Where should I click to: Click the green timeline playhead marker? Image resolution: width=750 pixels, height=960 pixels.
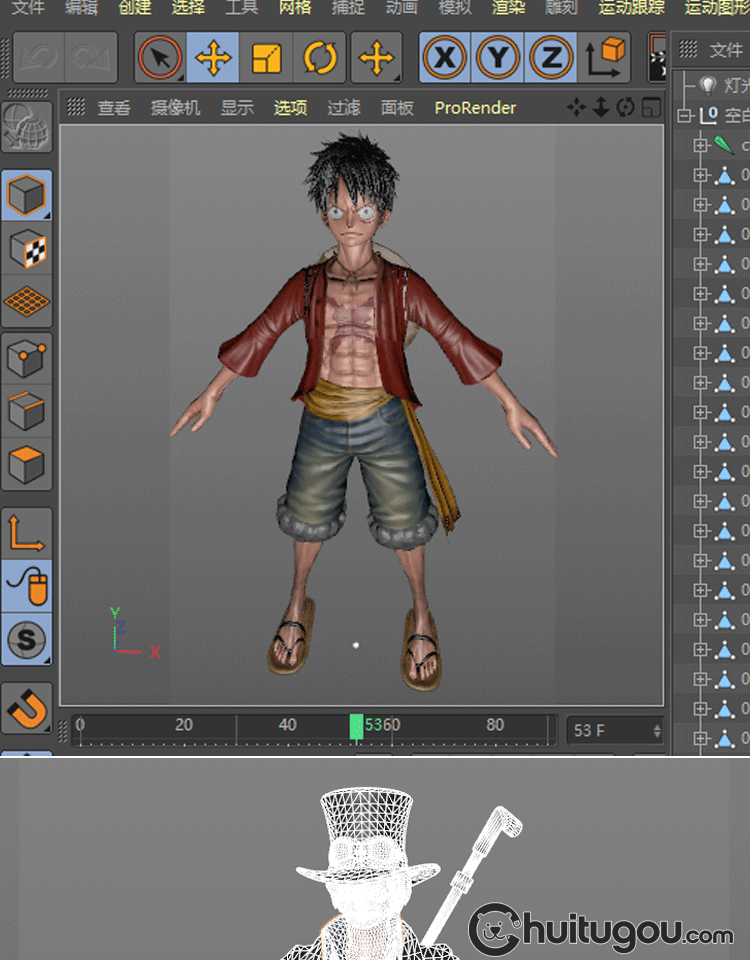tap(356, 727)
